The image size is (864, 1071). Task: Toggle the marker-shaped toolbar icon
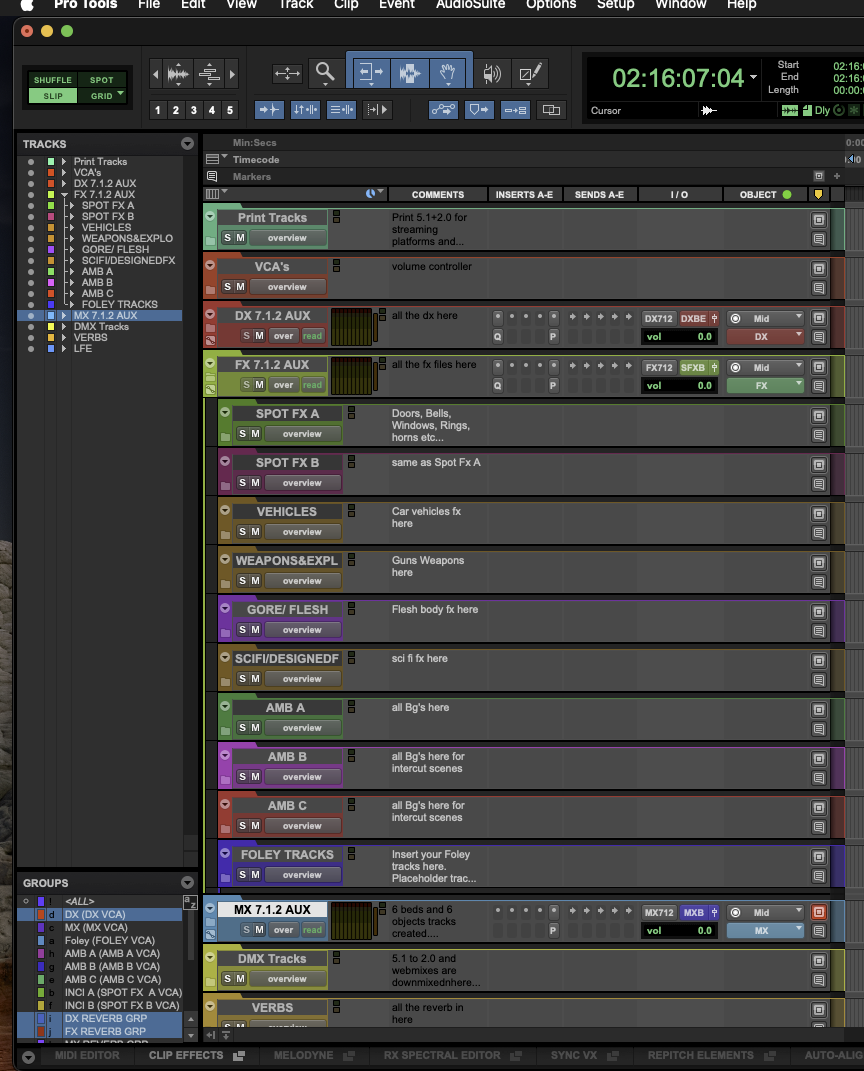(x=479, y=109)
